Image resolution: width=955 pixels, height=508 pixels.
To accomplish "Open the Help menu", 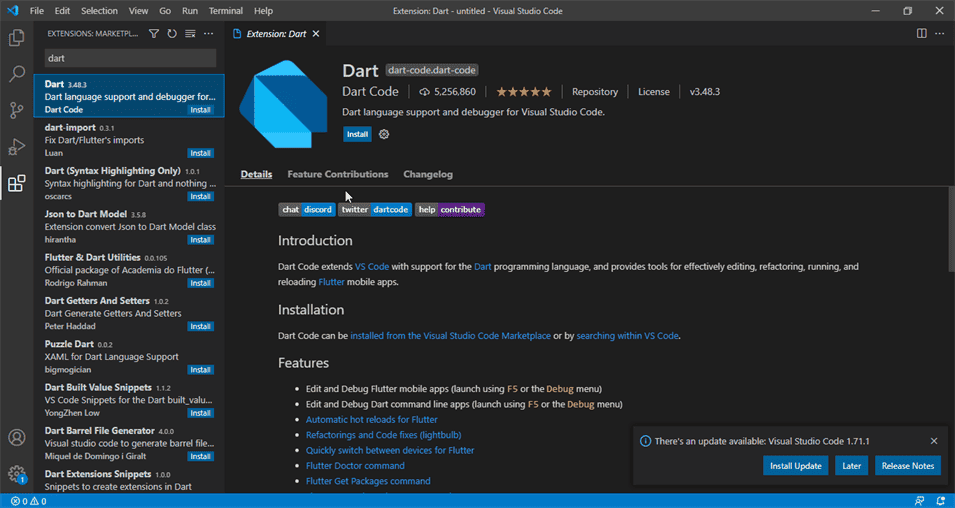I will coord(263,11).
